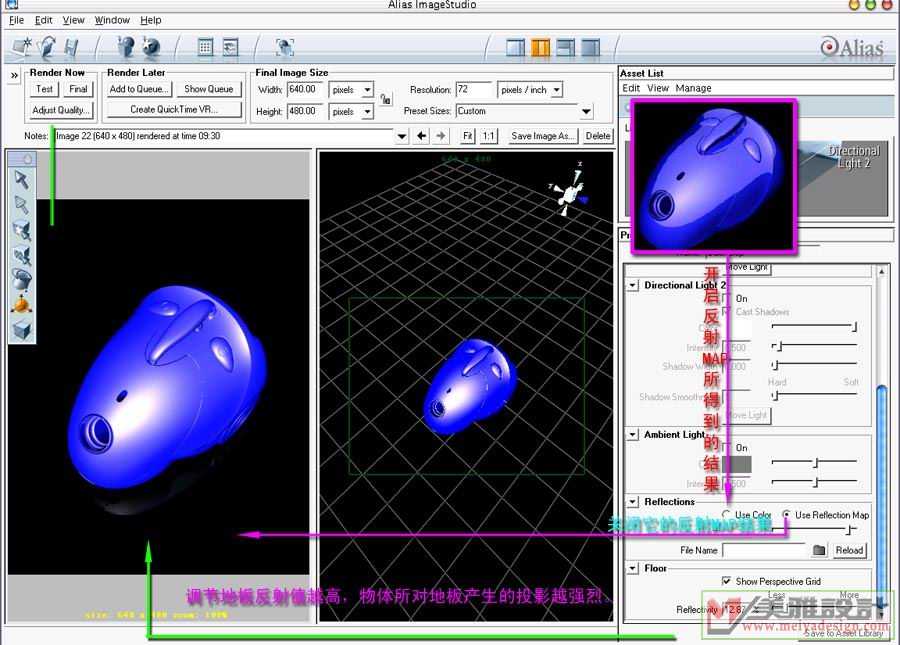
Task: Open the Edit menu in the main menu bar
Action: 44,20
